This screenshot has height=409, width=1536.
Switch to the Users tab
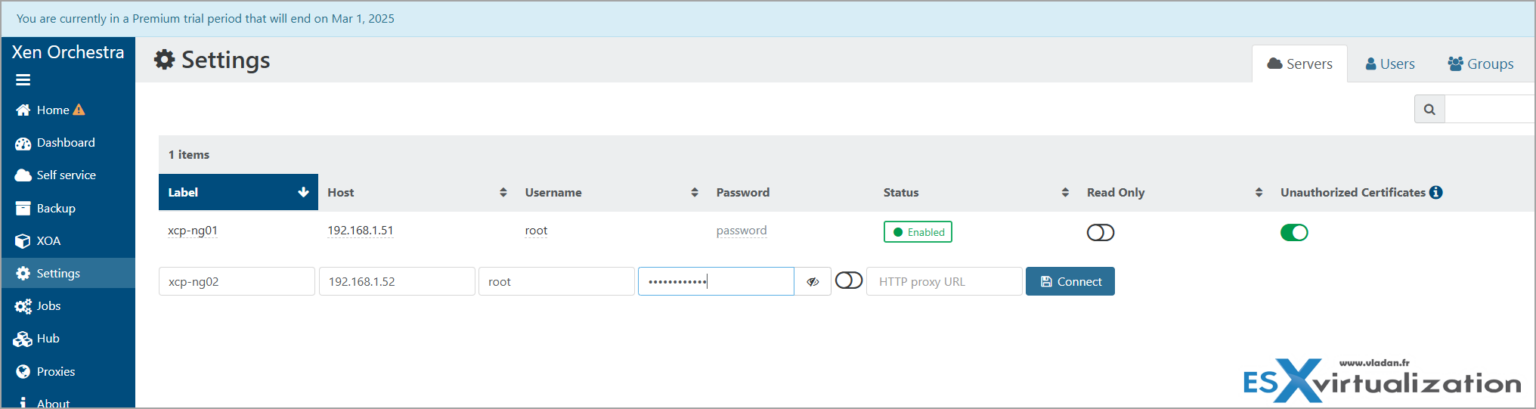(x=1389, y=64)
